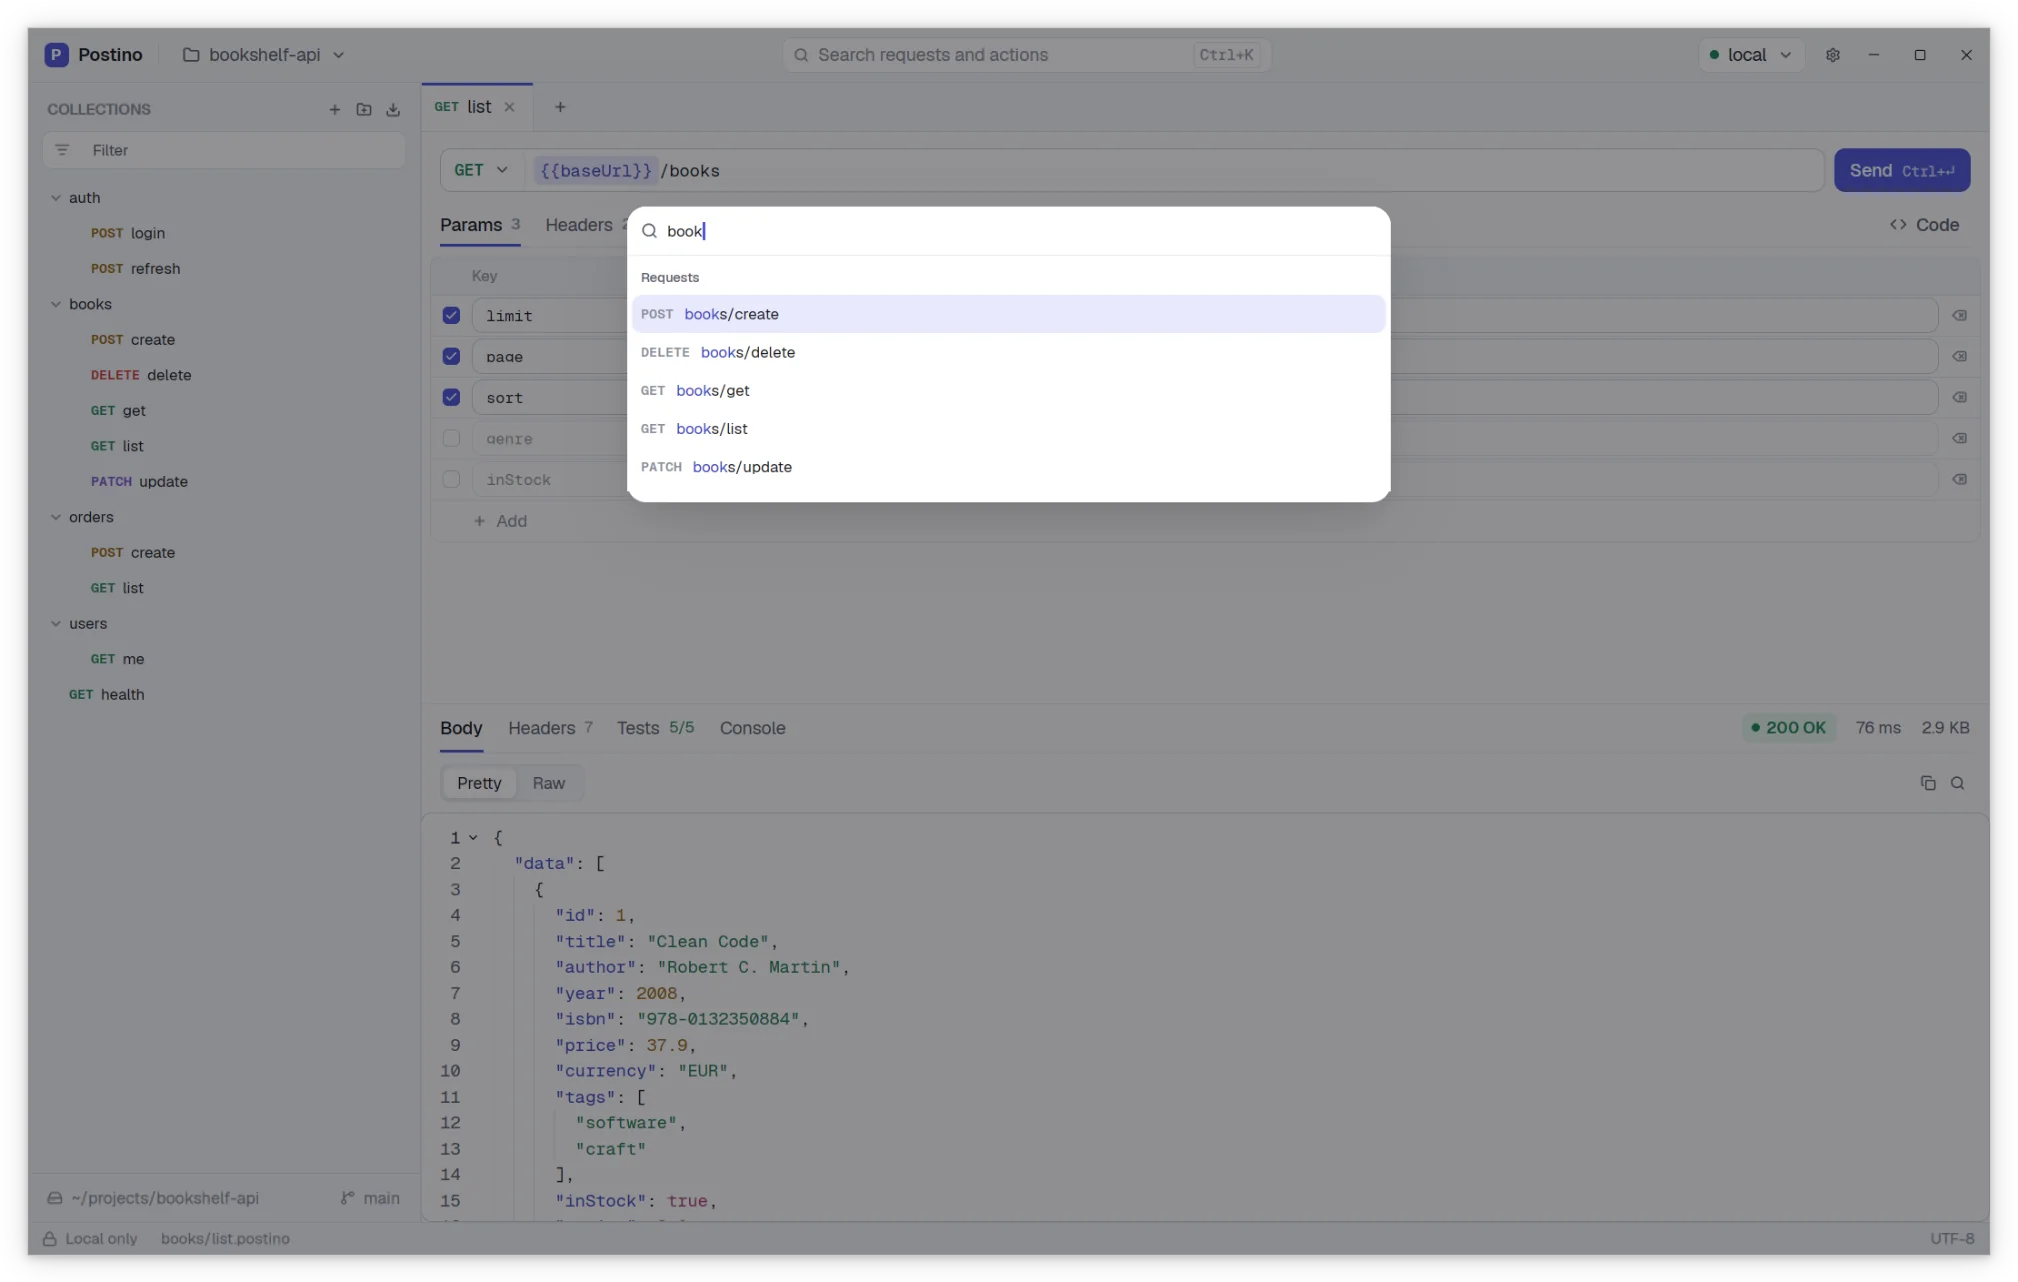
Task: Click the collections Filter field
Action: [x=224, y=150]
